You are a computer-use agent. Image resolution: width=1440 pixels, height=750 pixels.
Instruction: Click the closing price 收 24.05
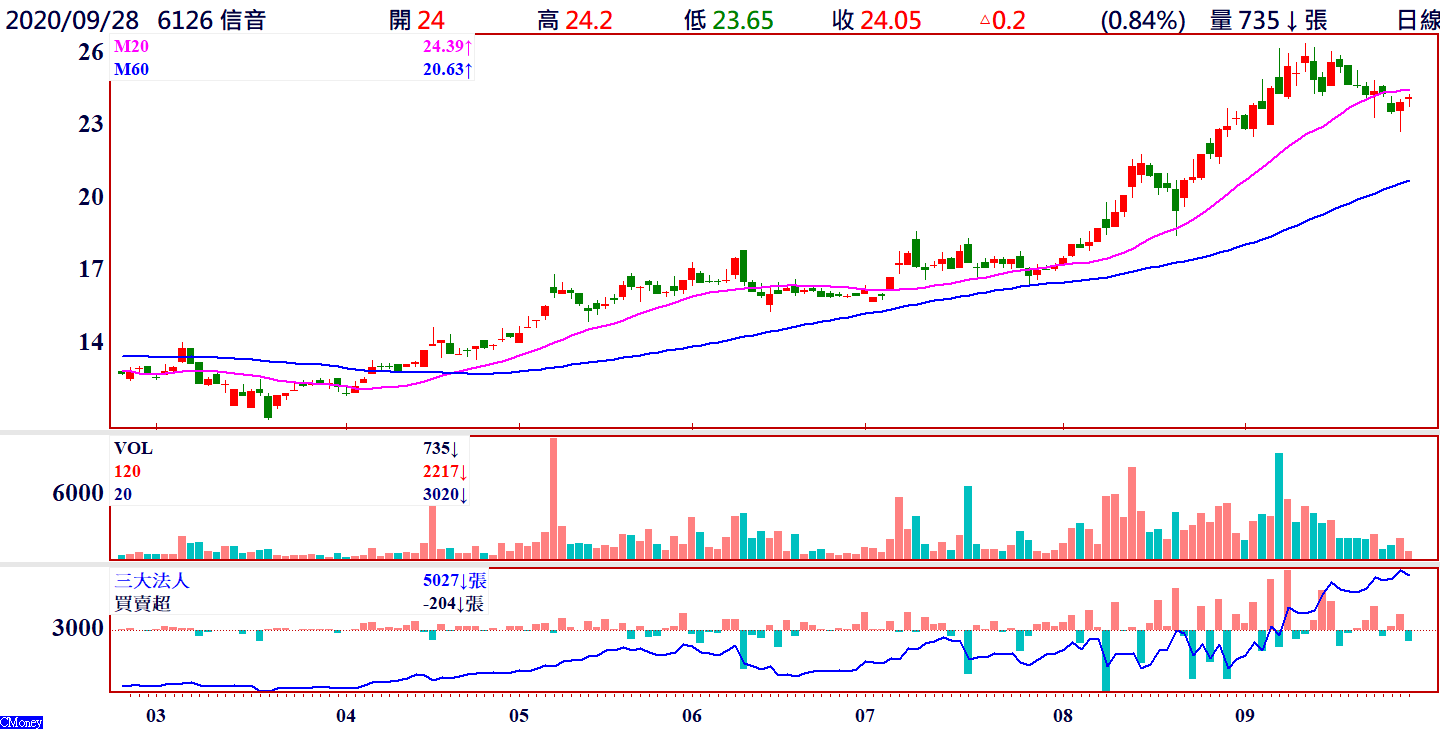click(x=876, y=20)
